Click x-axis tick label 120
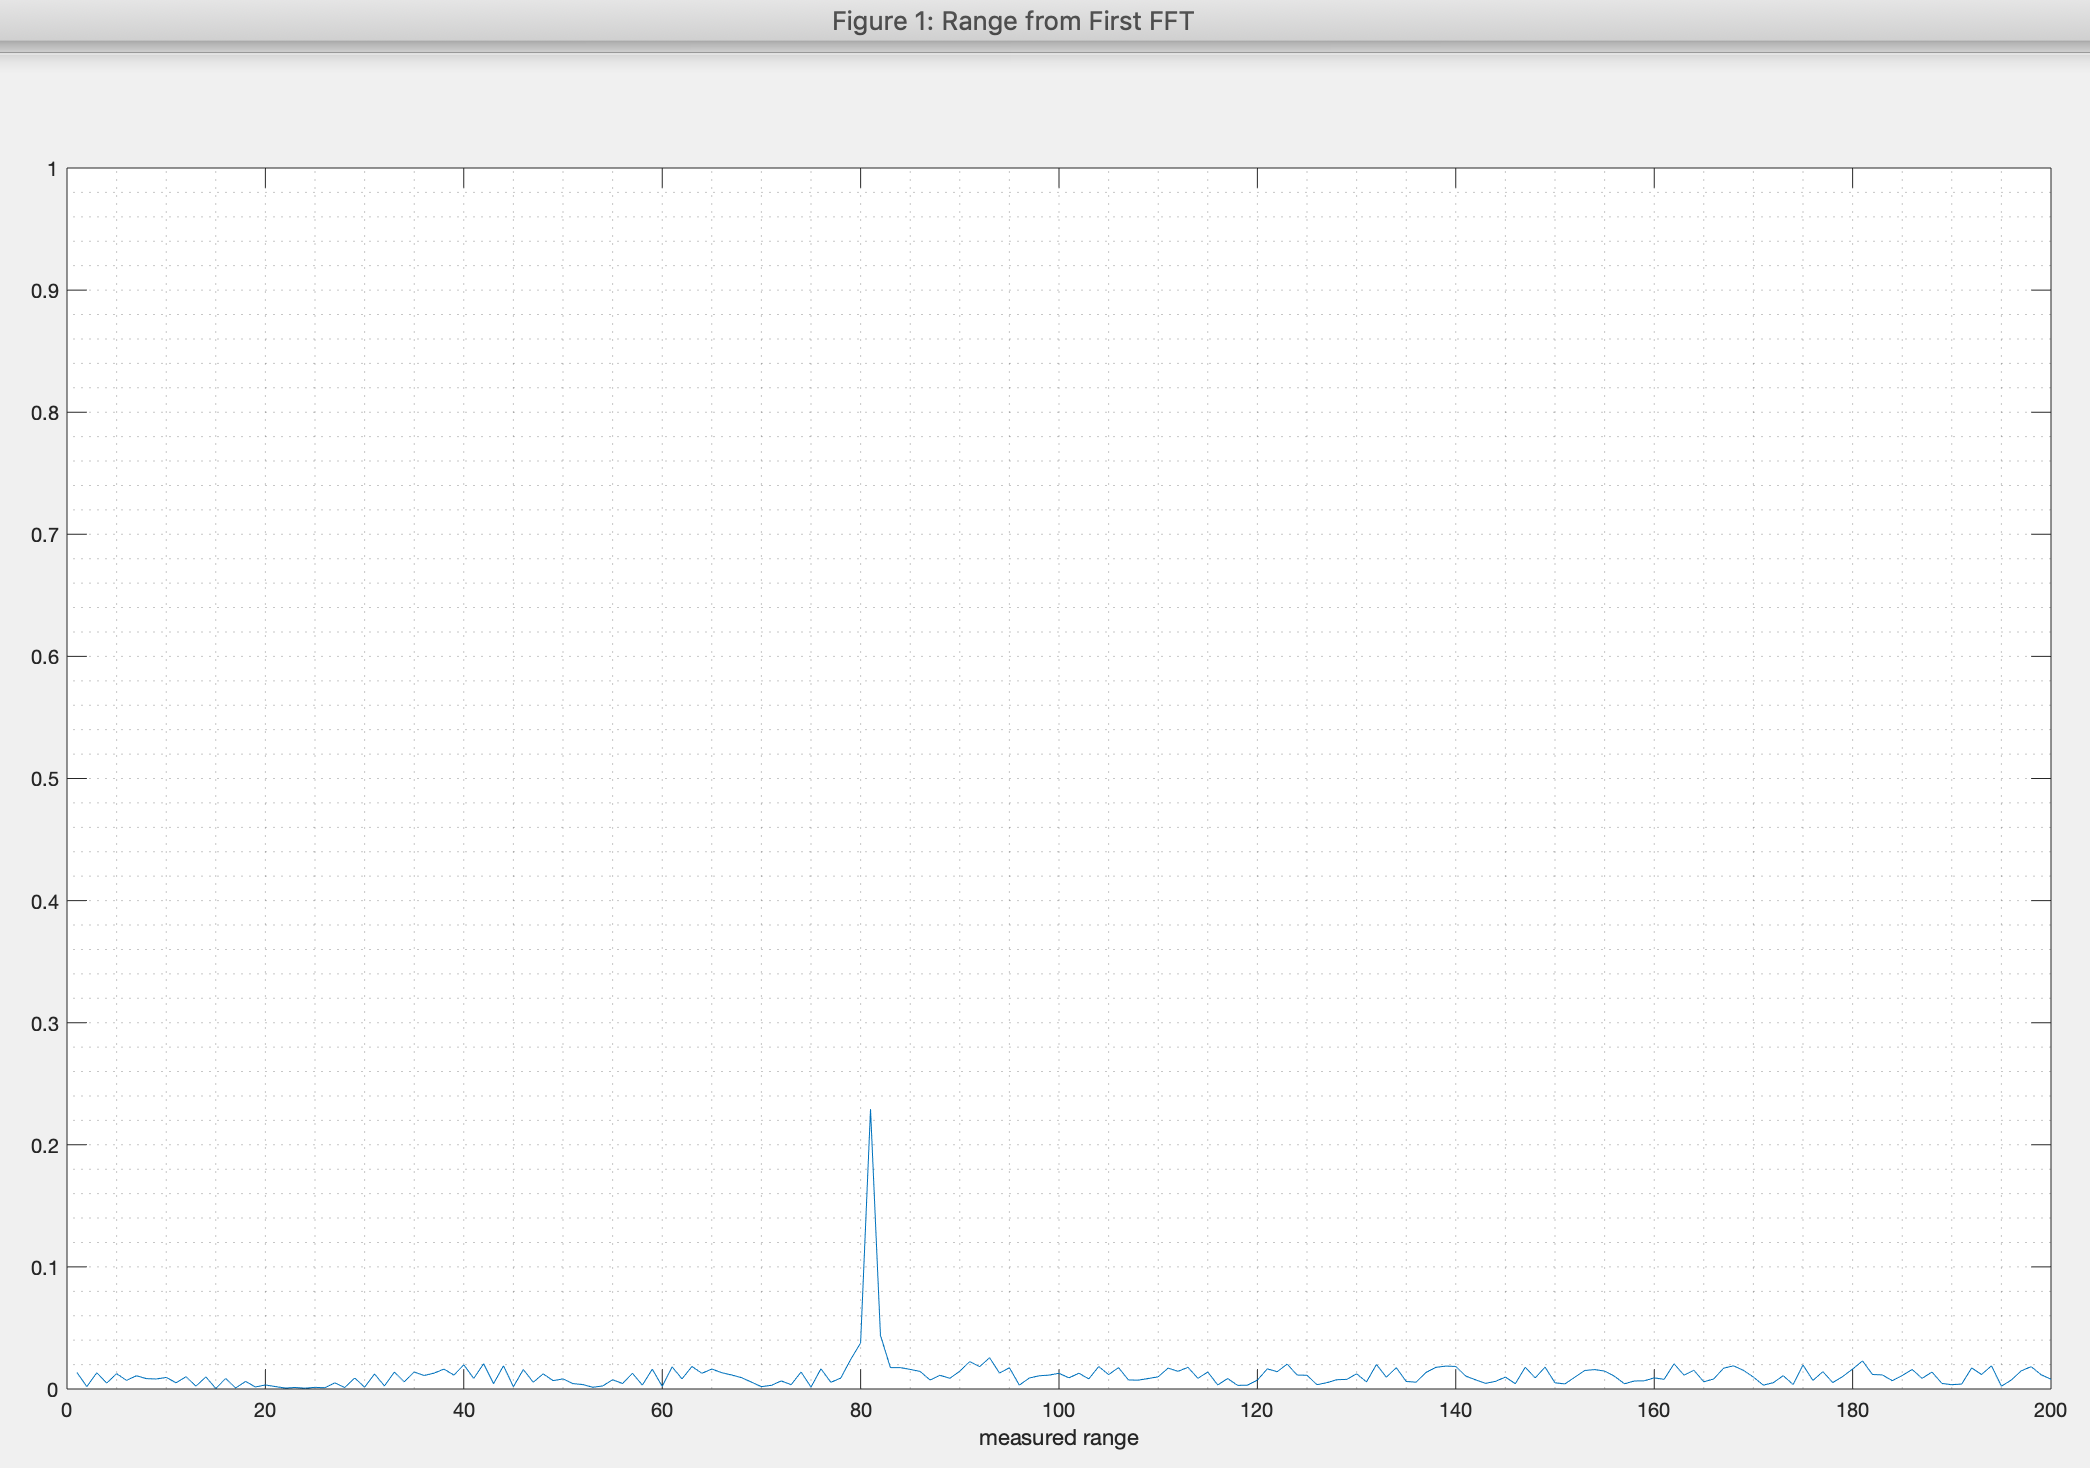The height and width of the screenshot is (1468, 2090). [1256, 1410]
